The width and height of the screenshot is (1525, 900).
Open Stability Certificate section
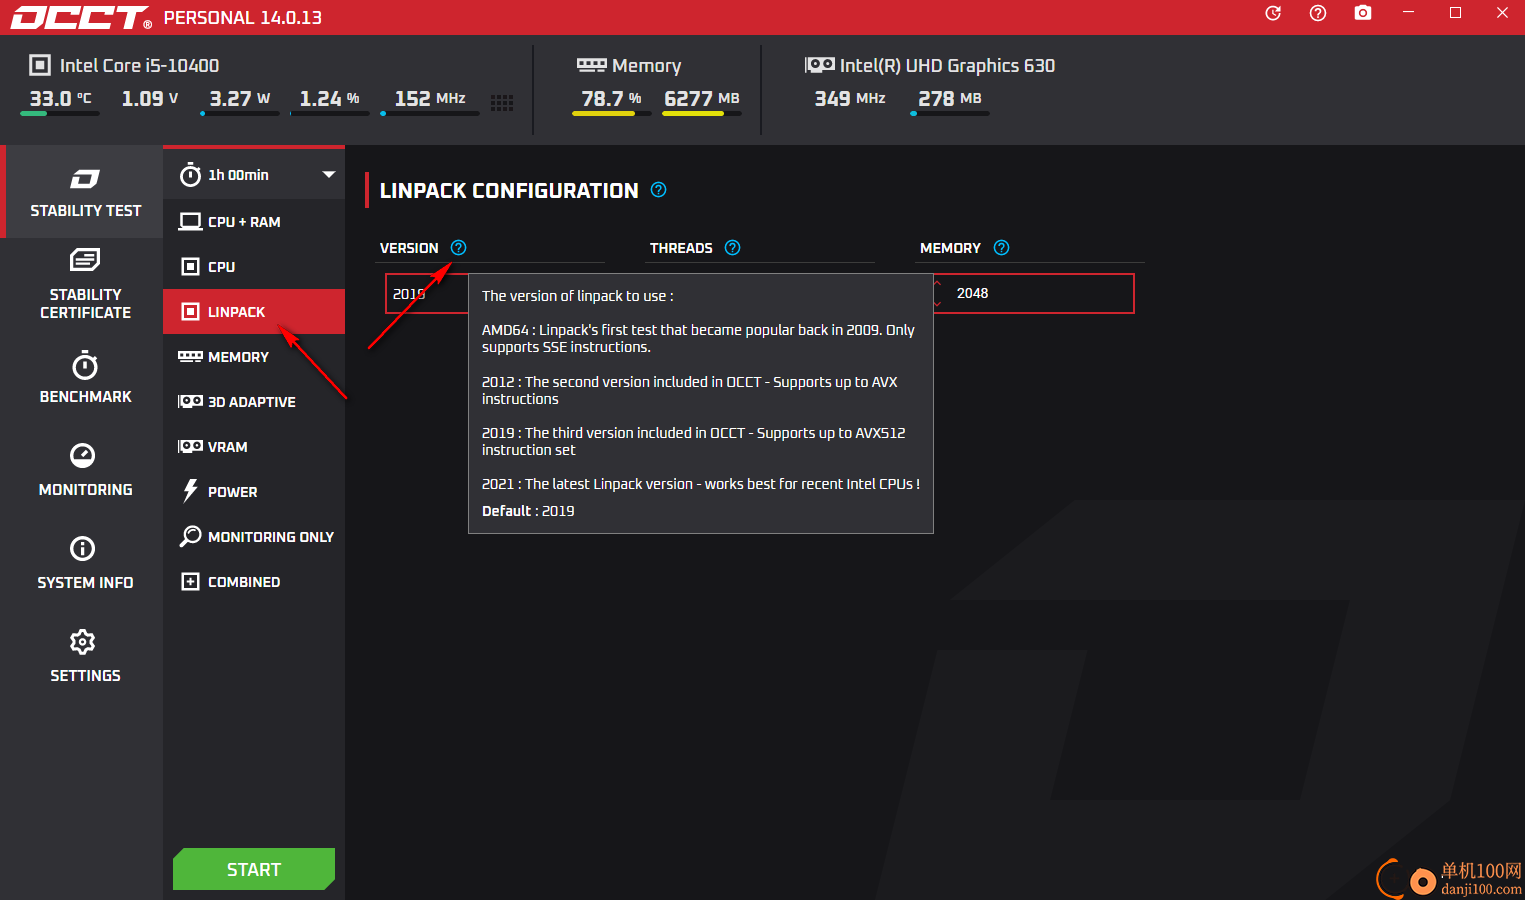pyautogui.click(x=85, y=285)
